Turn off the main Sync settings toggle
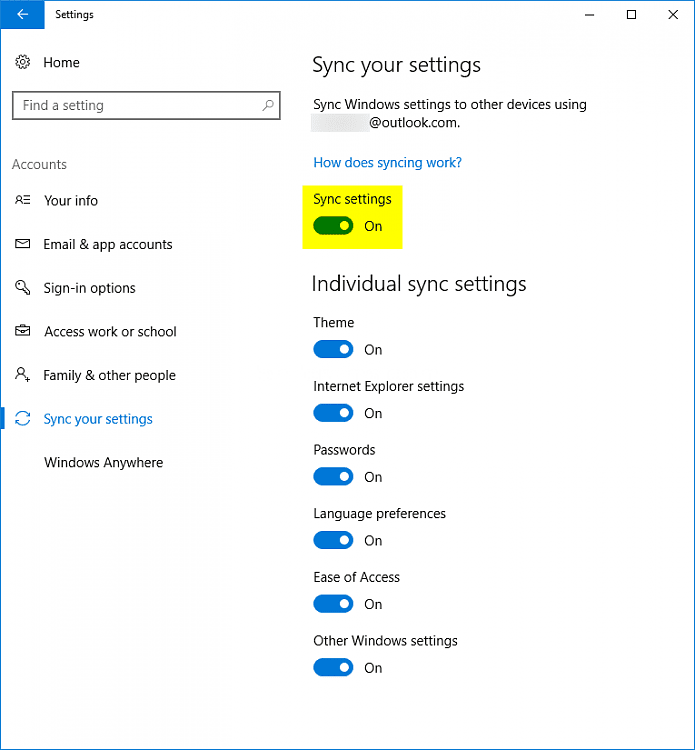Screen dimensions: 695x750 coord(333,226)
